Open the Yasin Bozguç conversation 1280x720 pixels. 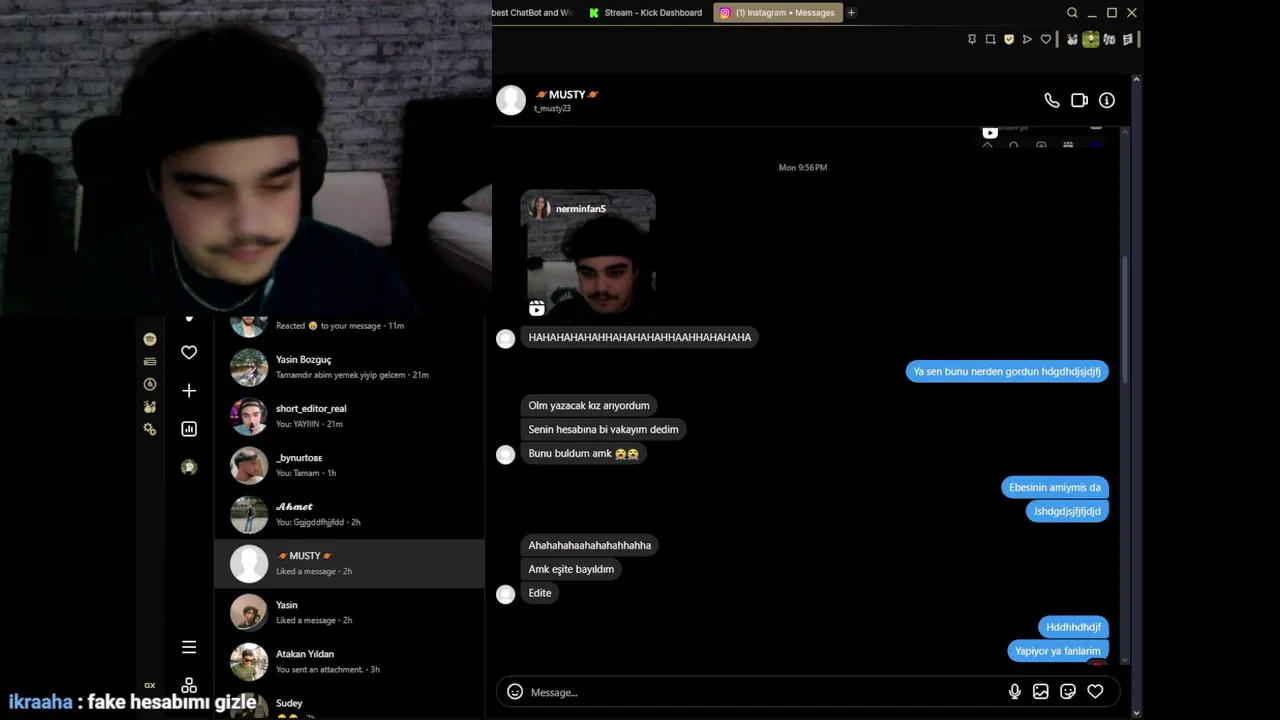349,367
